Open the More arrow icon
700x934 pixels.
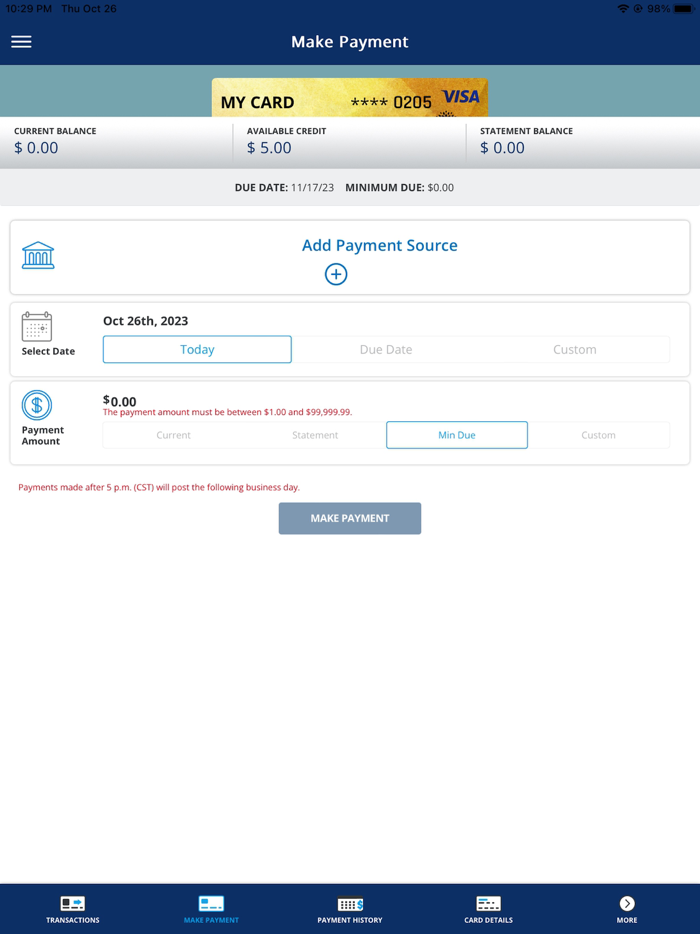click(627, 904)
